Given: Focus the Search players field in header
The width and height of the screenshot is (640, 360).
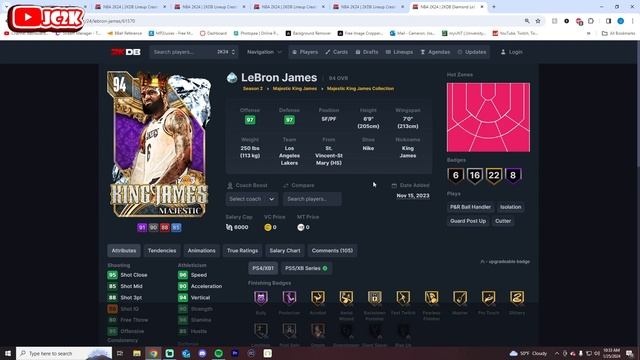Looking at the screenshot, I should [183, 52].
